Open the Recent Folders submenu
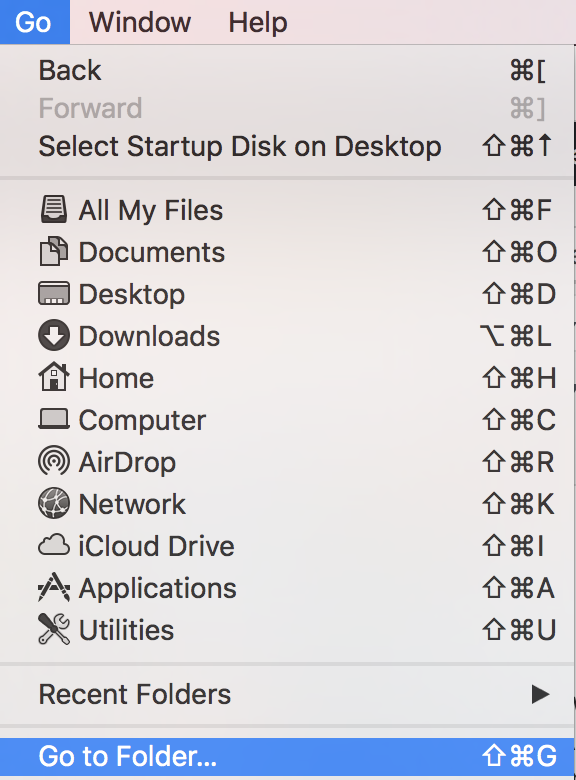The width and height of the screenshot is (576, 780). 287,694
